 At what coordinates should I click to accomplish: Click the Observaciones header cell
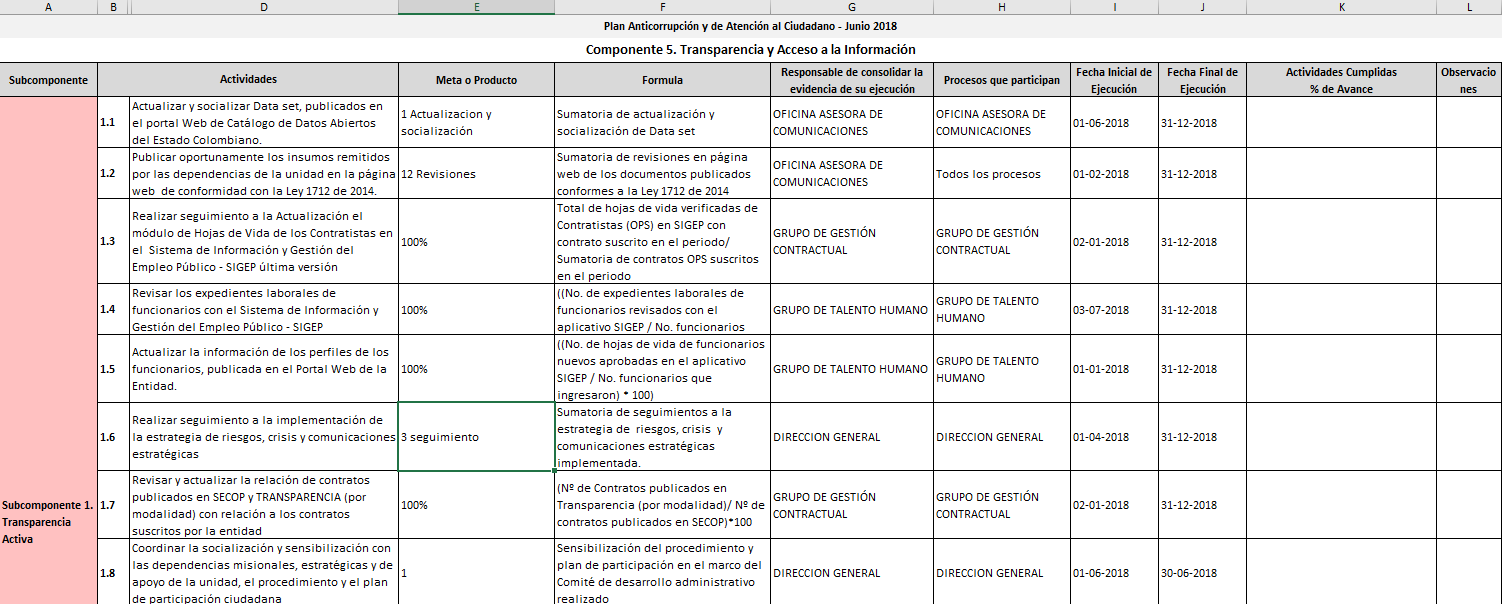coord(1468,80)
